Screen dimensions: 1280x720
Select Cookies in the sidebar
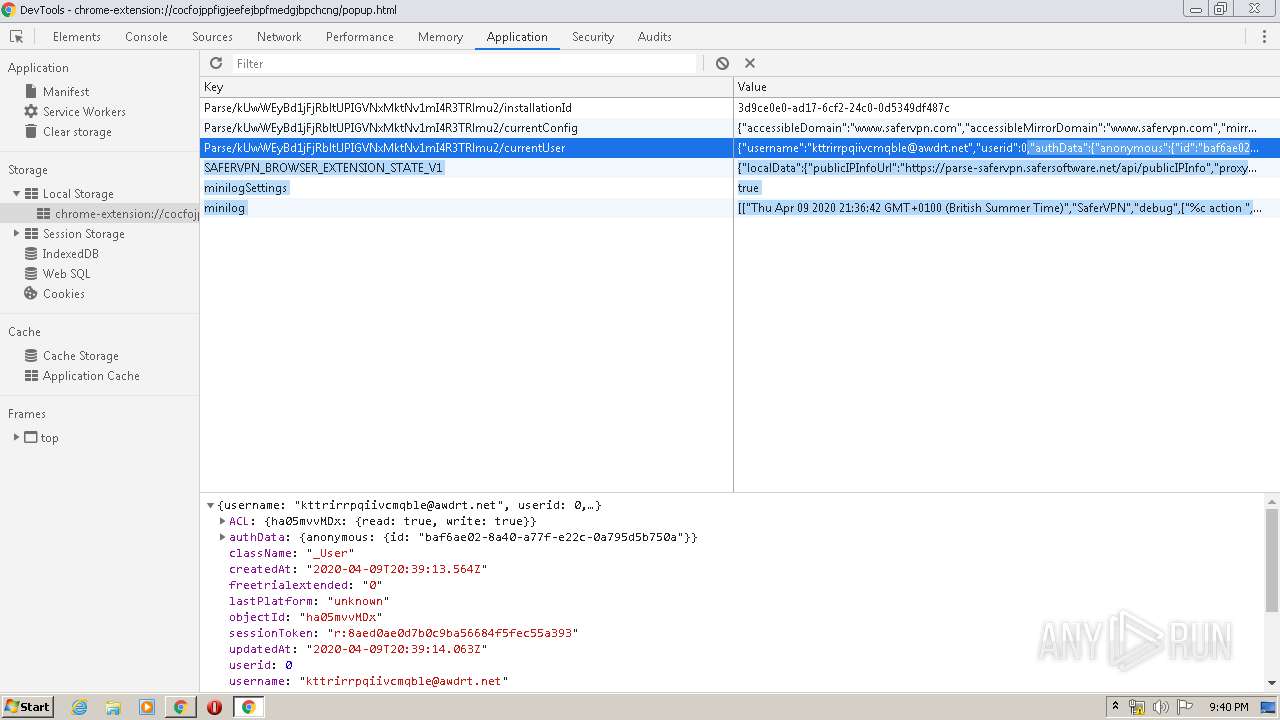click(x=63, y=293)
